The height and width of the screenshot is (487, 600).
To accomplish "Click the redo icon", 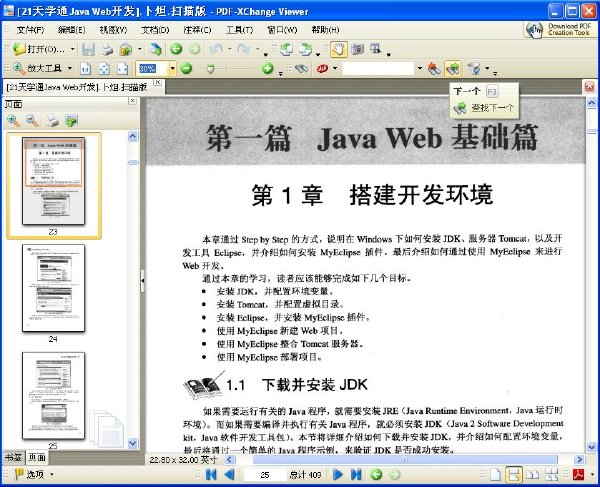I will [244, 49].
